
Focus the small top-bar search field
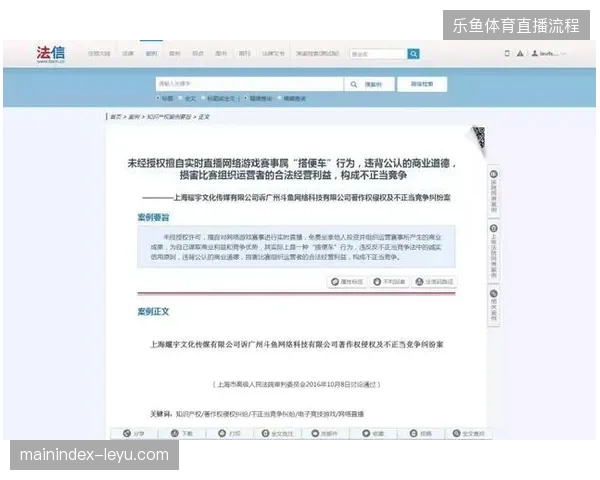(378, 54)
